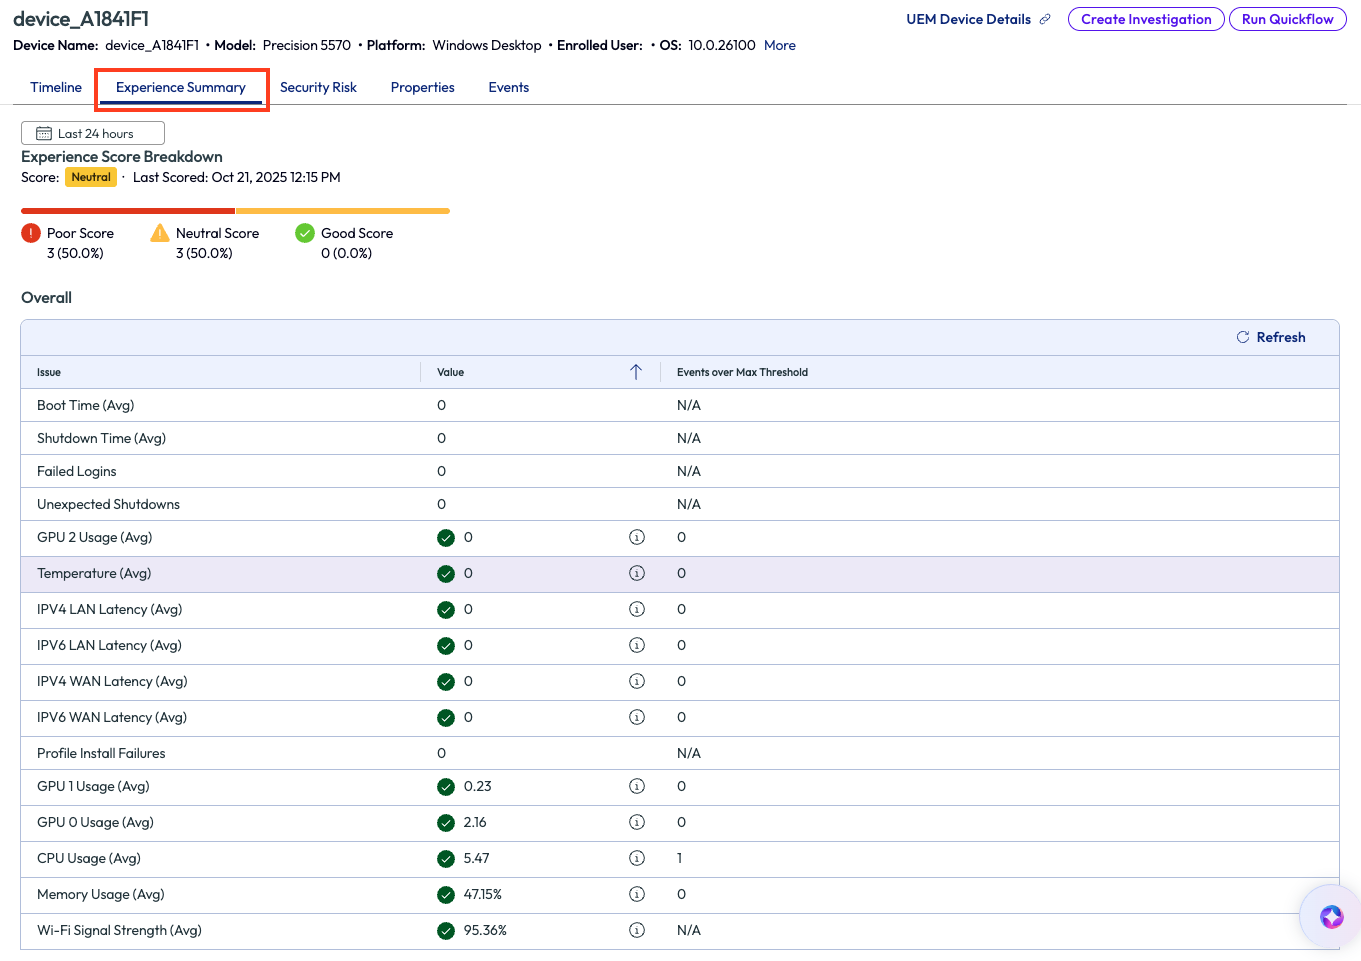Click the info icon for GPU 2 Usage

tap(636, 538)
